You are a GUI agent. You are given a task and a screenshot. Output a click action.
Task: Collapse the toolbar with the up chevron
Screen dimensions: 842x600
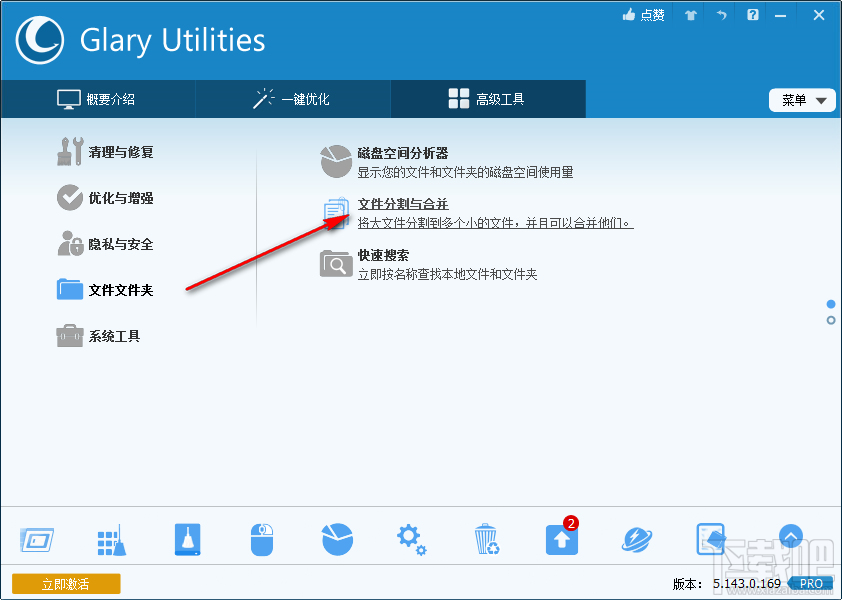[790, 537]
